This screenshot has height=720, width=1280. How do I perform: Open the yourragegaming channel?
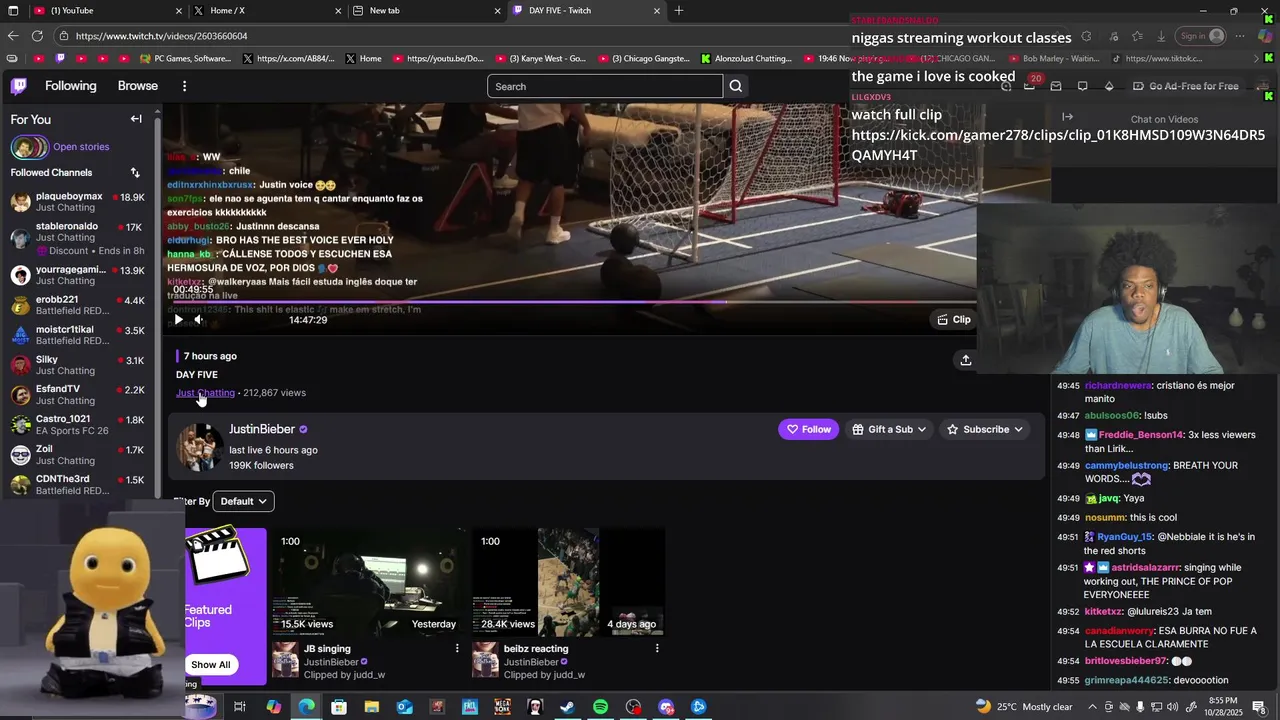(78, 275)
